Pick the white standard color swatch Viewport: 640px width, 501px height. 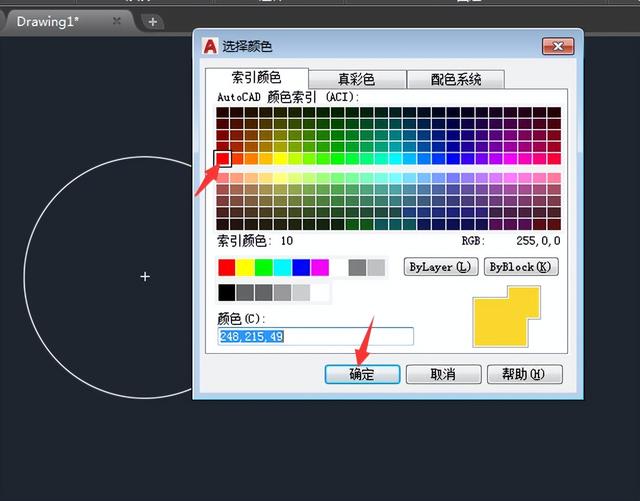pos(338,267)
